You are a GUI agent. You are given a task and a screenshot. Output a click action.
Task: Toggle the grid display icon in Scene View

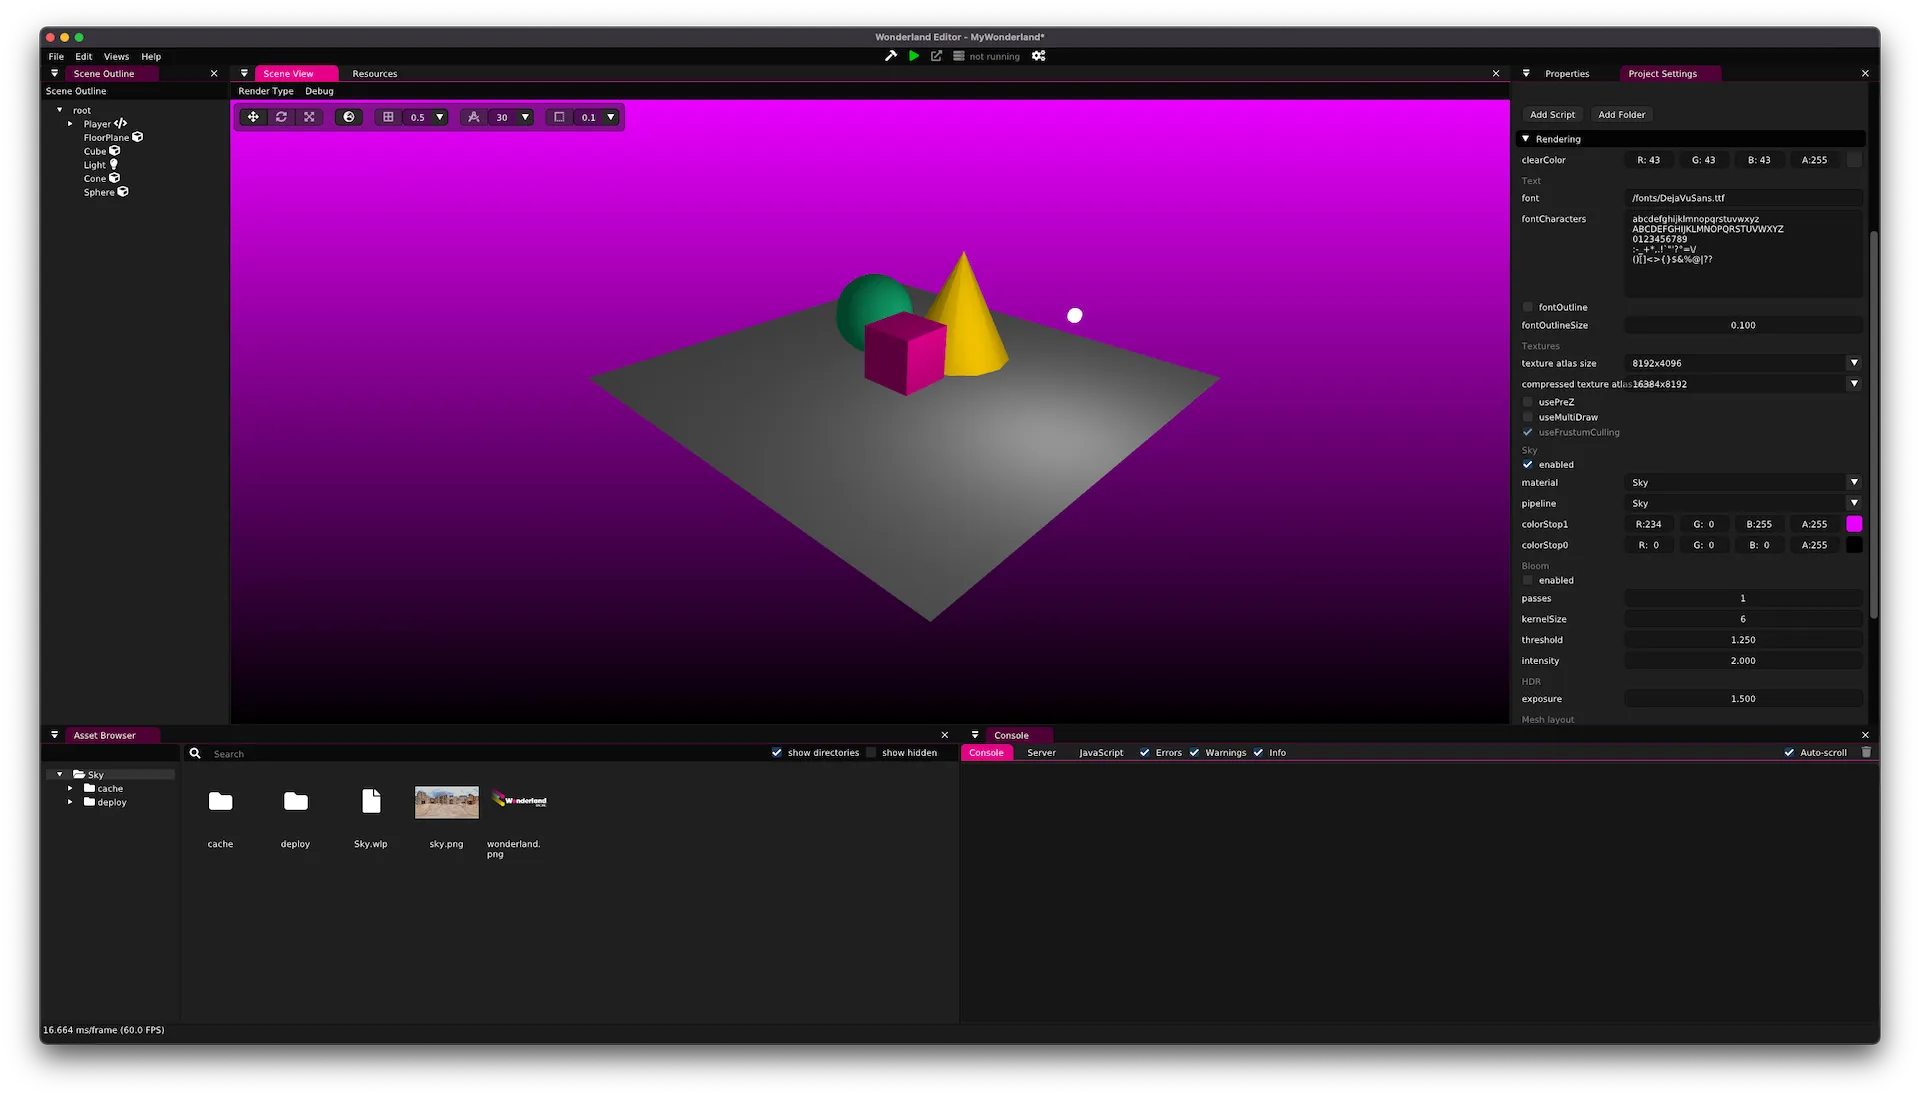point(388,117)
